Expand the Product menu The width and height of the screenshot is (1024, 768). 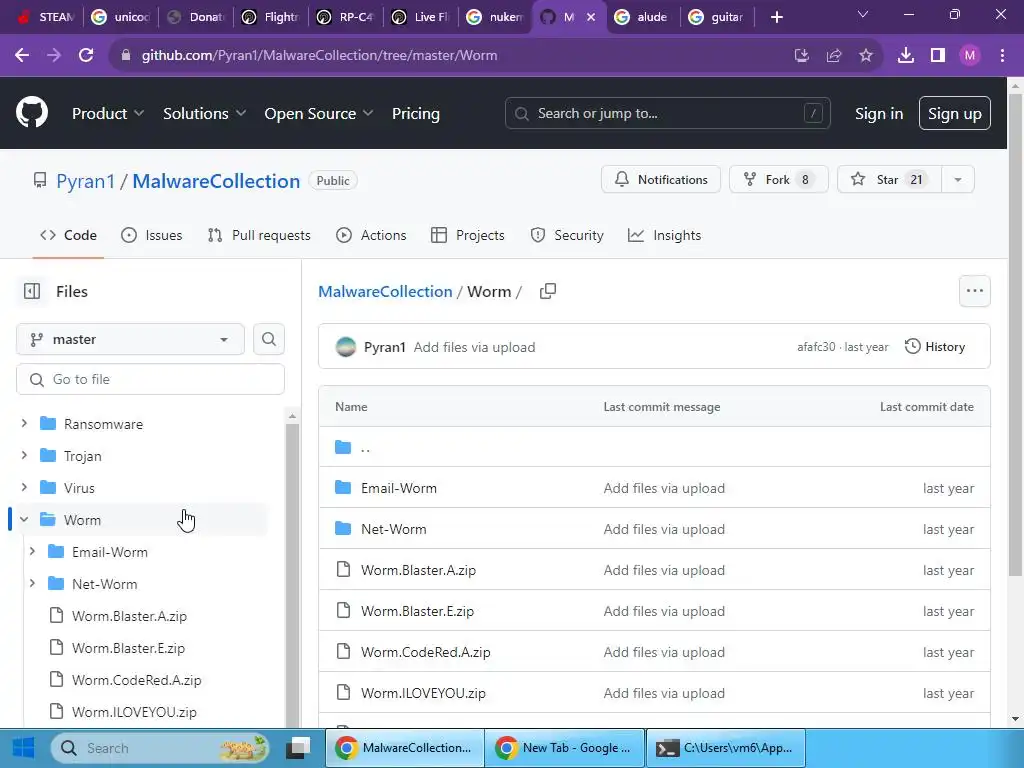[108, 113]
